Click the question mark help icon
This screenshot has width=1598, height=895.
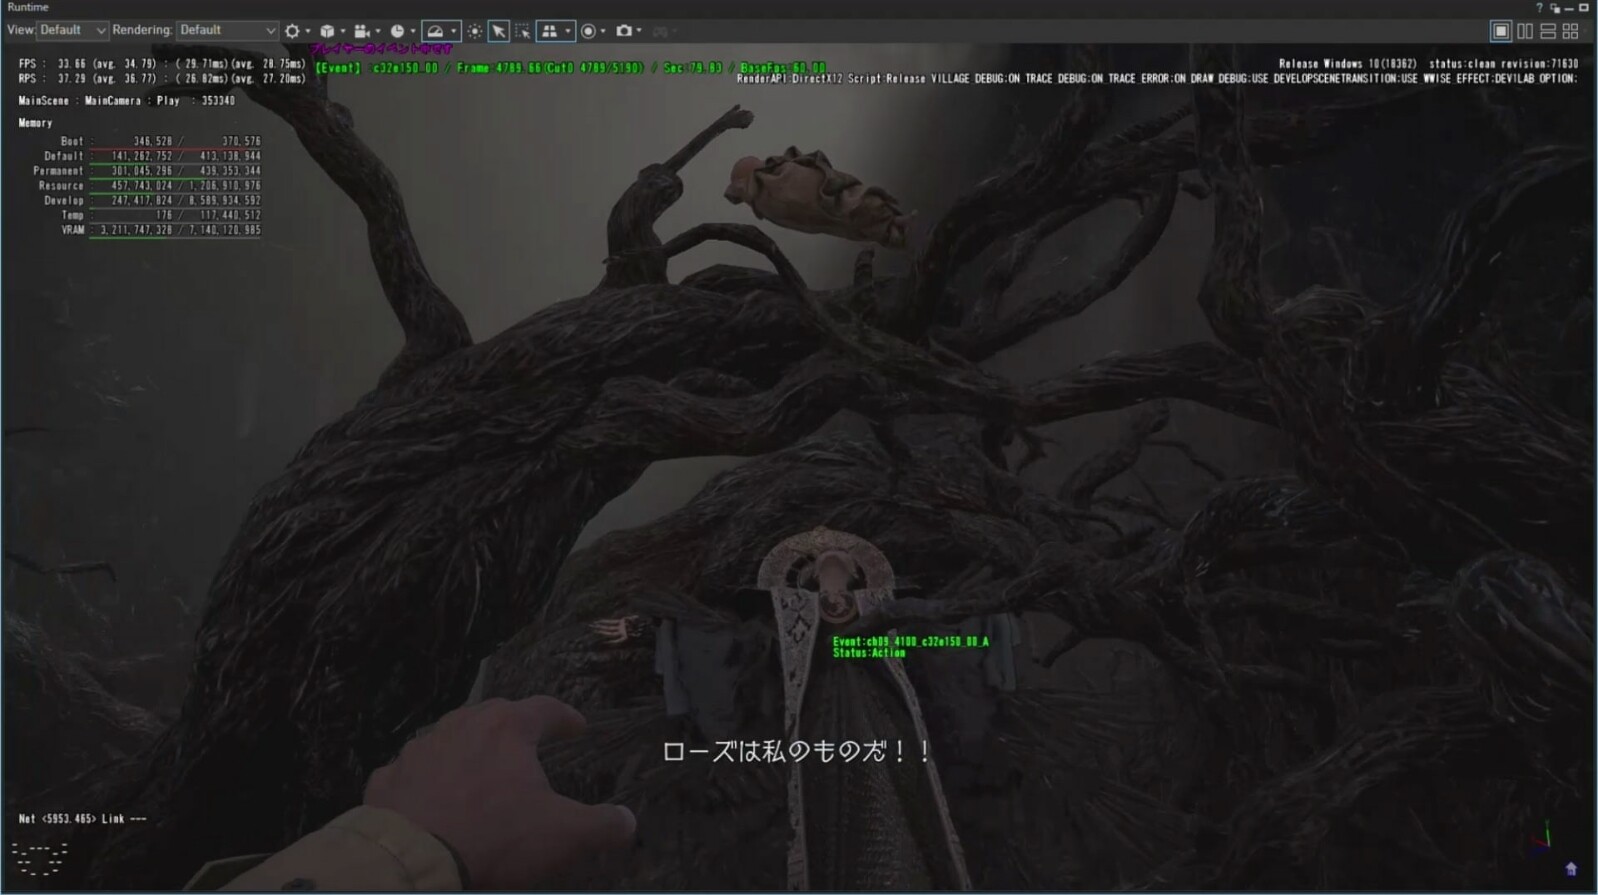coord(1539,7)
